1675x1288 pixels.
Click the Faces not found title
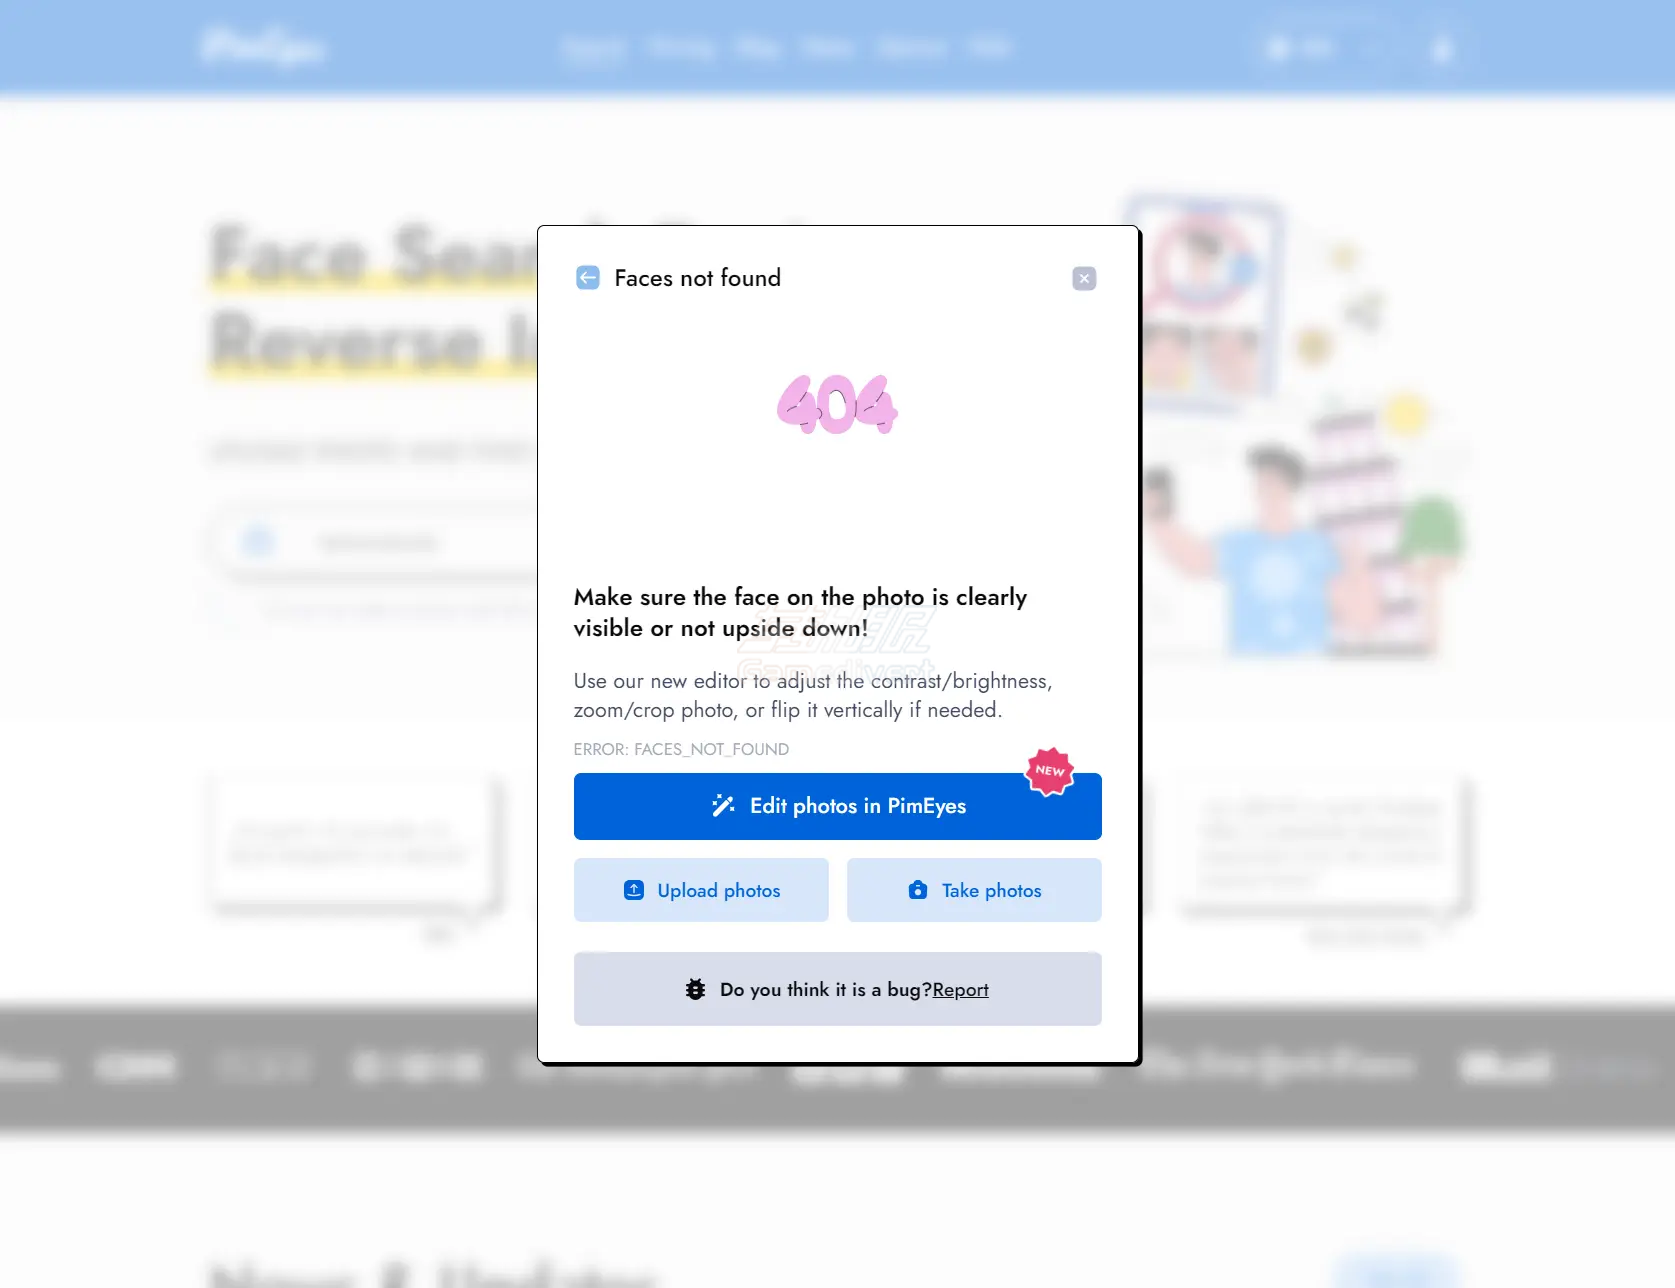(x=698, y=278)
